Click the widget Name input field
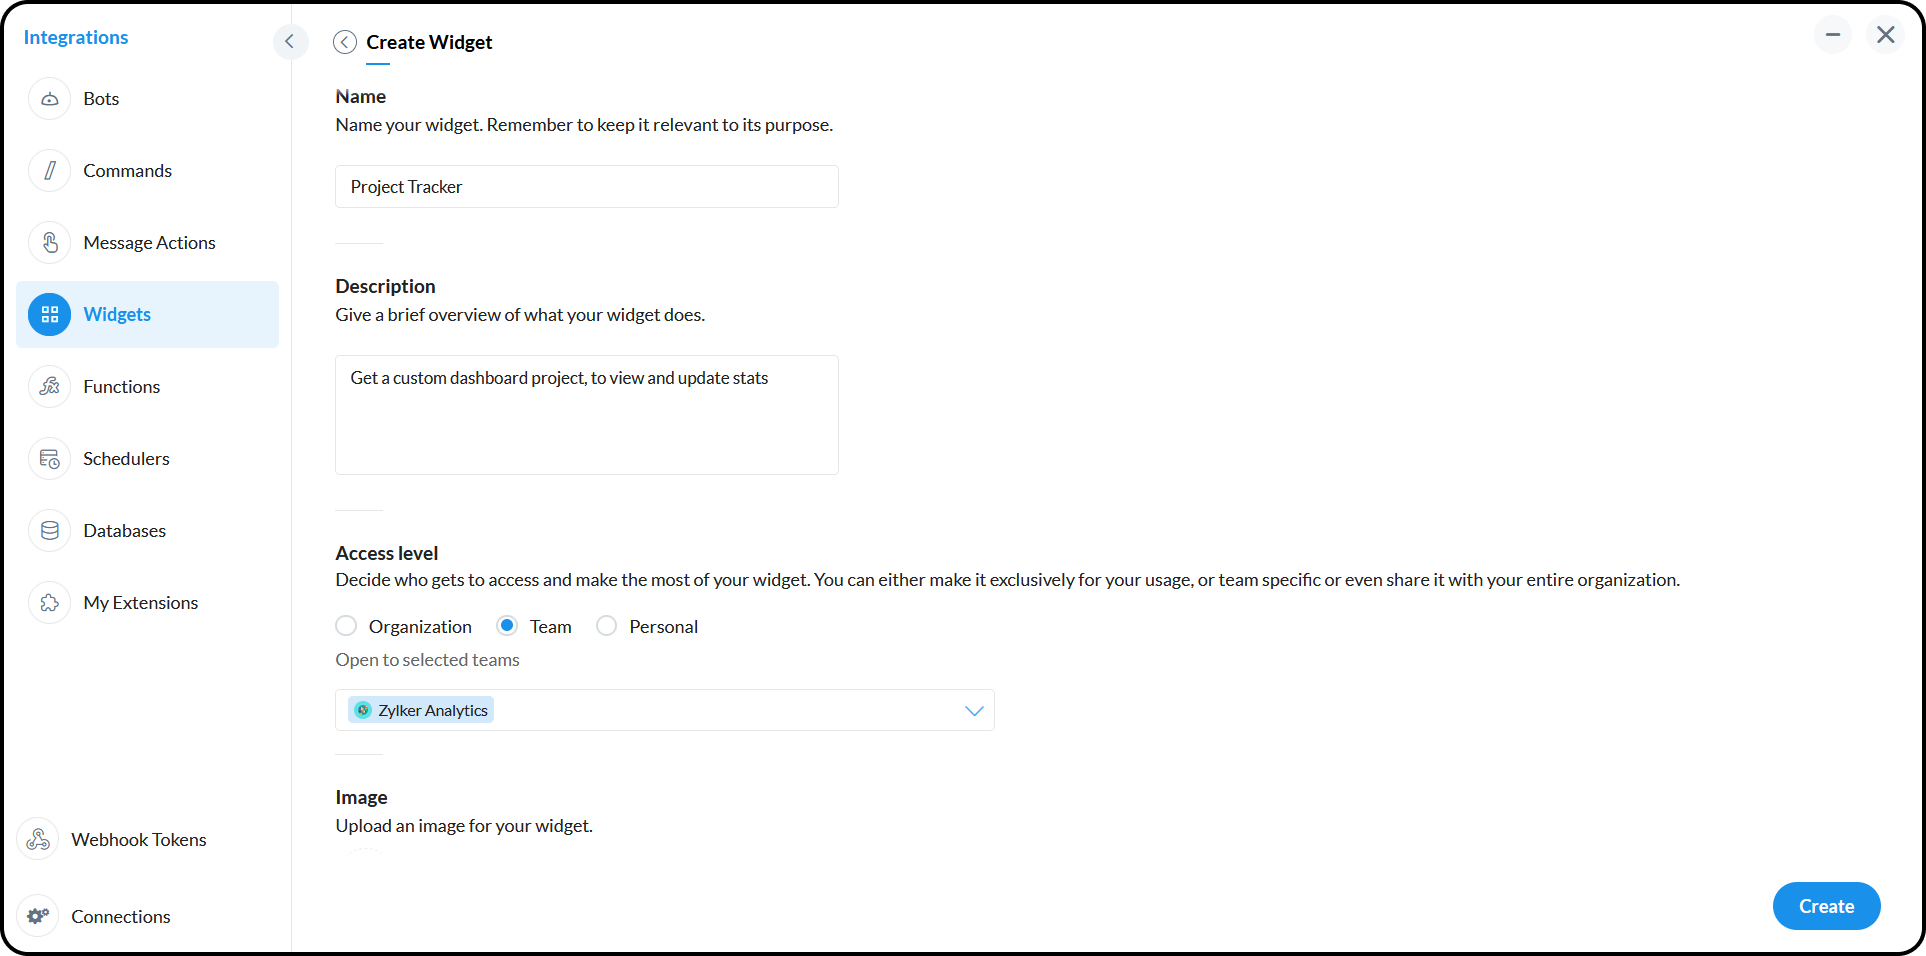This screenshot has height=956, width=1926. pos(586,187)
